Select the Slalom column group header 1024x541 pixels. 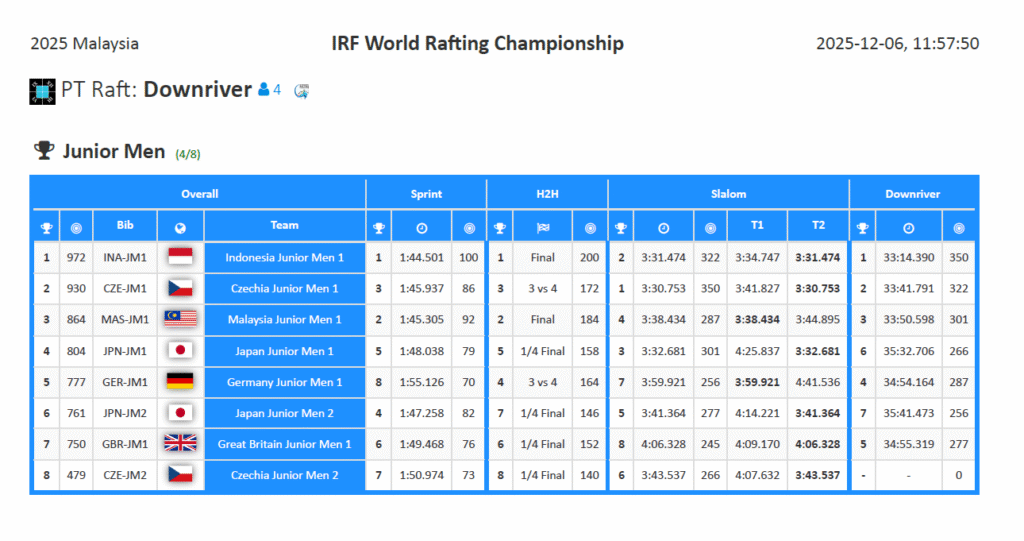pyautogui.click(x=728, y=194)
